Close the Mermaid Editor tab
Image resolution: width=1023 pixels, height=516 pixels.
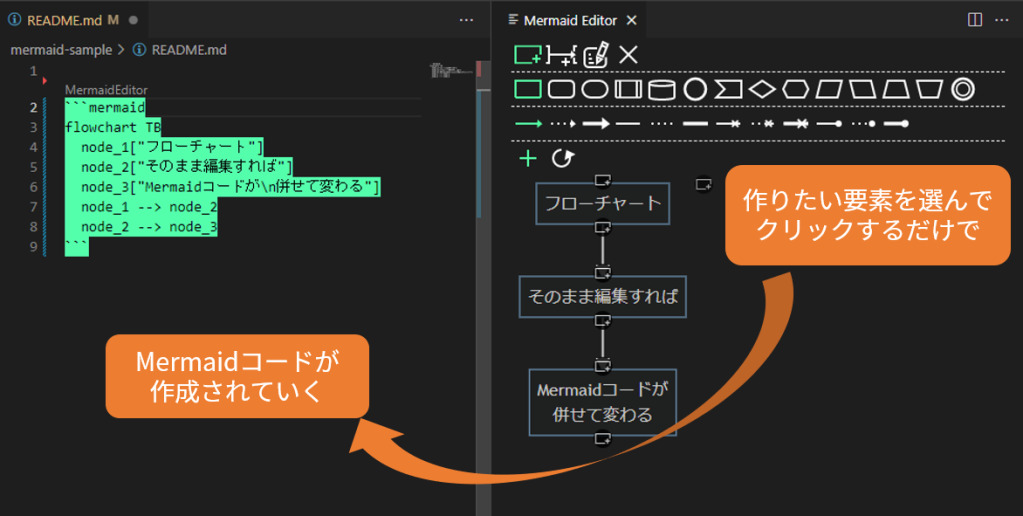631,20
